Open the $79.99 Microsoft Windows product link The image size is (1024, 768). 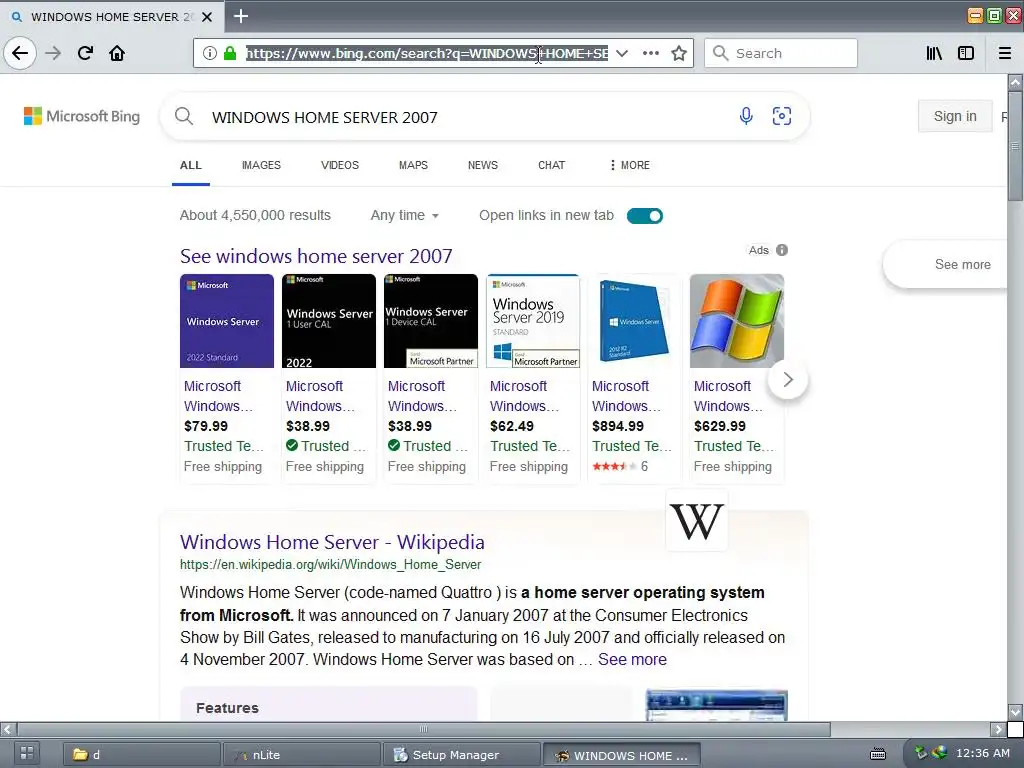(x=218, y=396)
